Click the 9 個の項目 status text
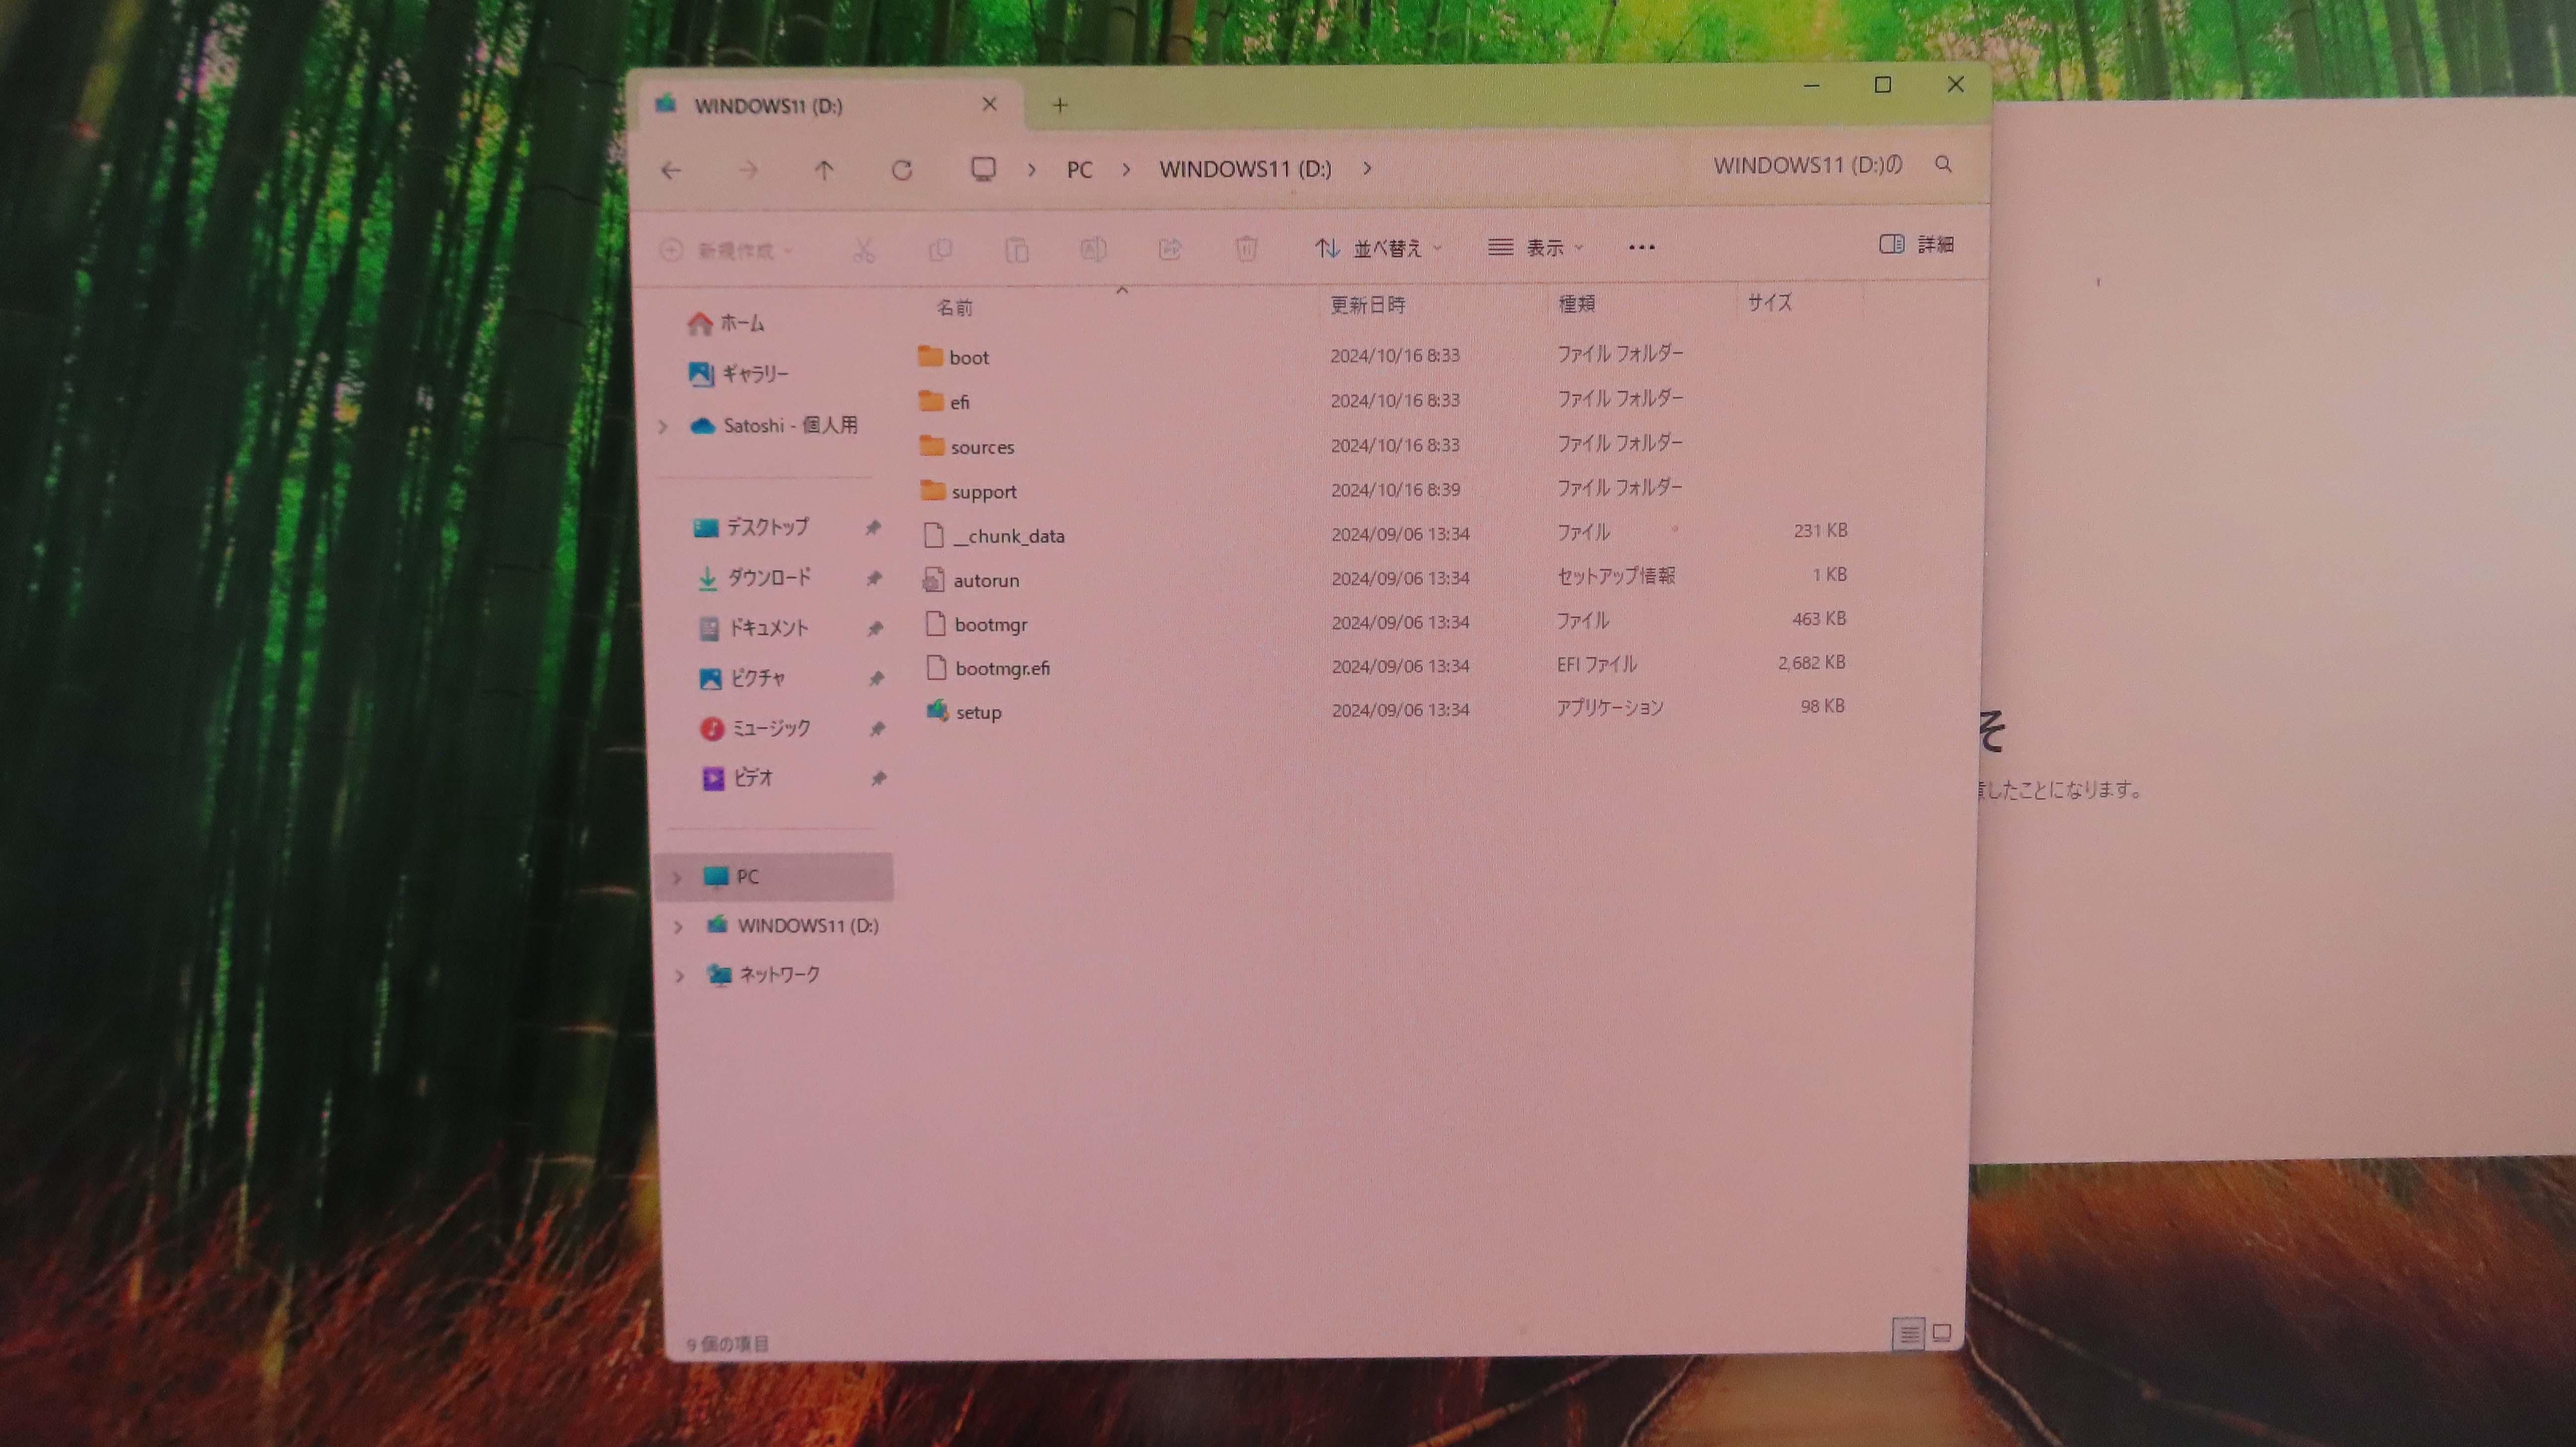2576x1447 pixels. click(x=728, y=1344)
